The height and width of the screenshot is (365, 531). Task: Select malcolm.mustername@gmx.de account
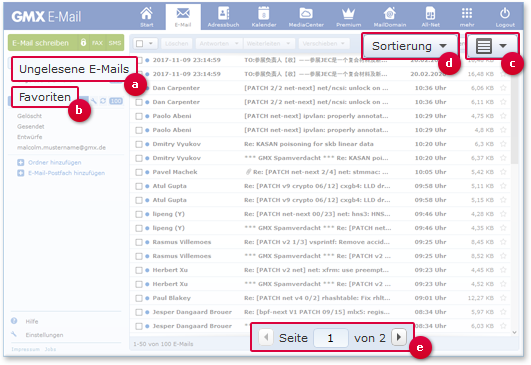[x=61, y=147]
